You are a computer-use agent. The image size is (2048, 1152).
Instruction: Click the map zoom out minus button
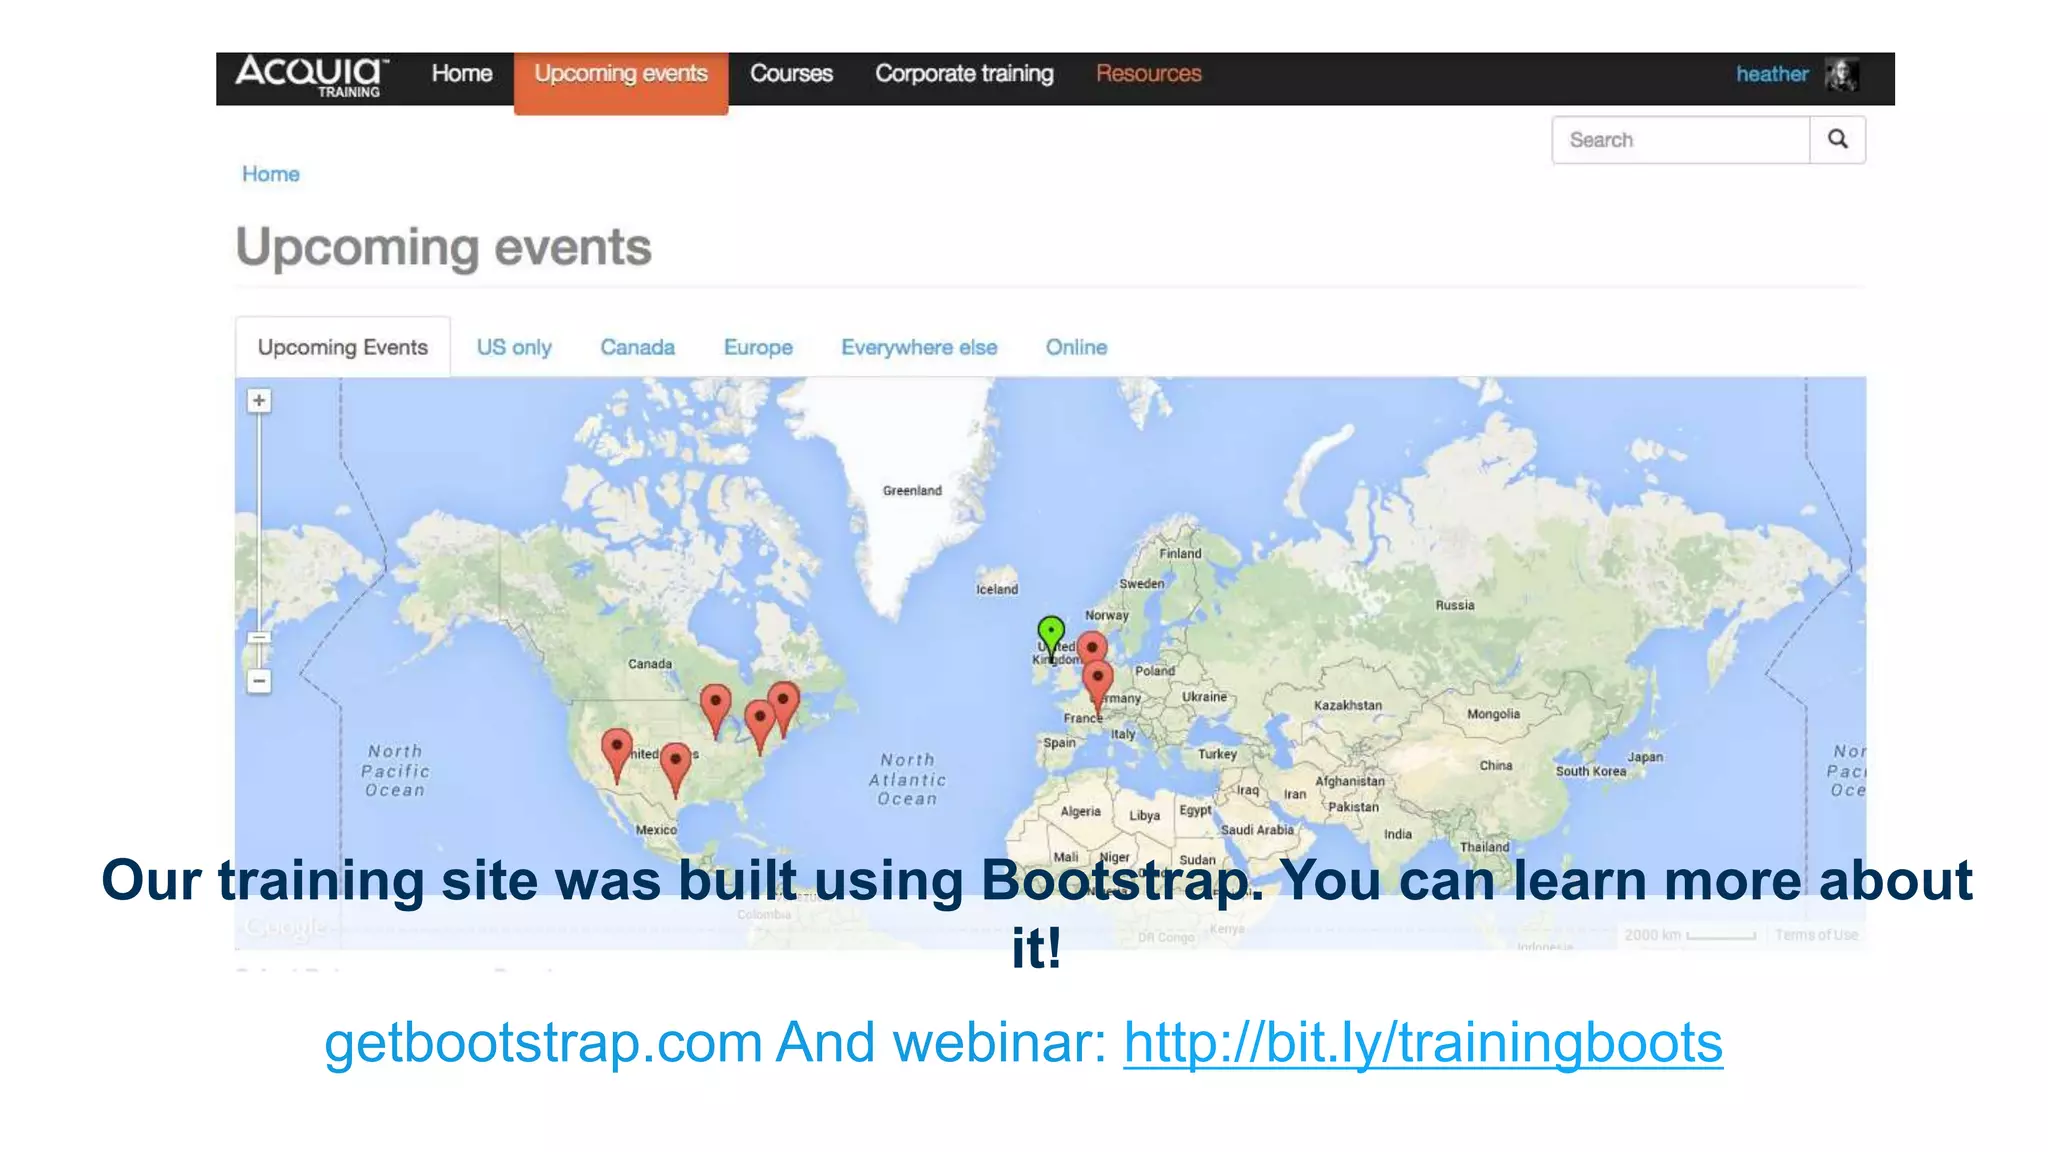259,681
